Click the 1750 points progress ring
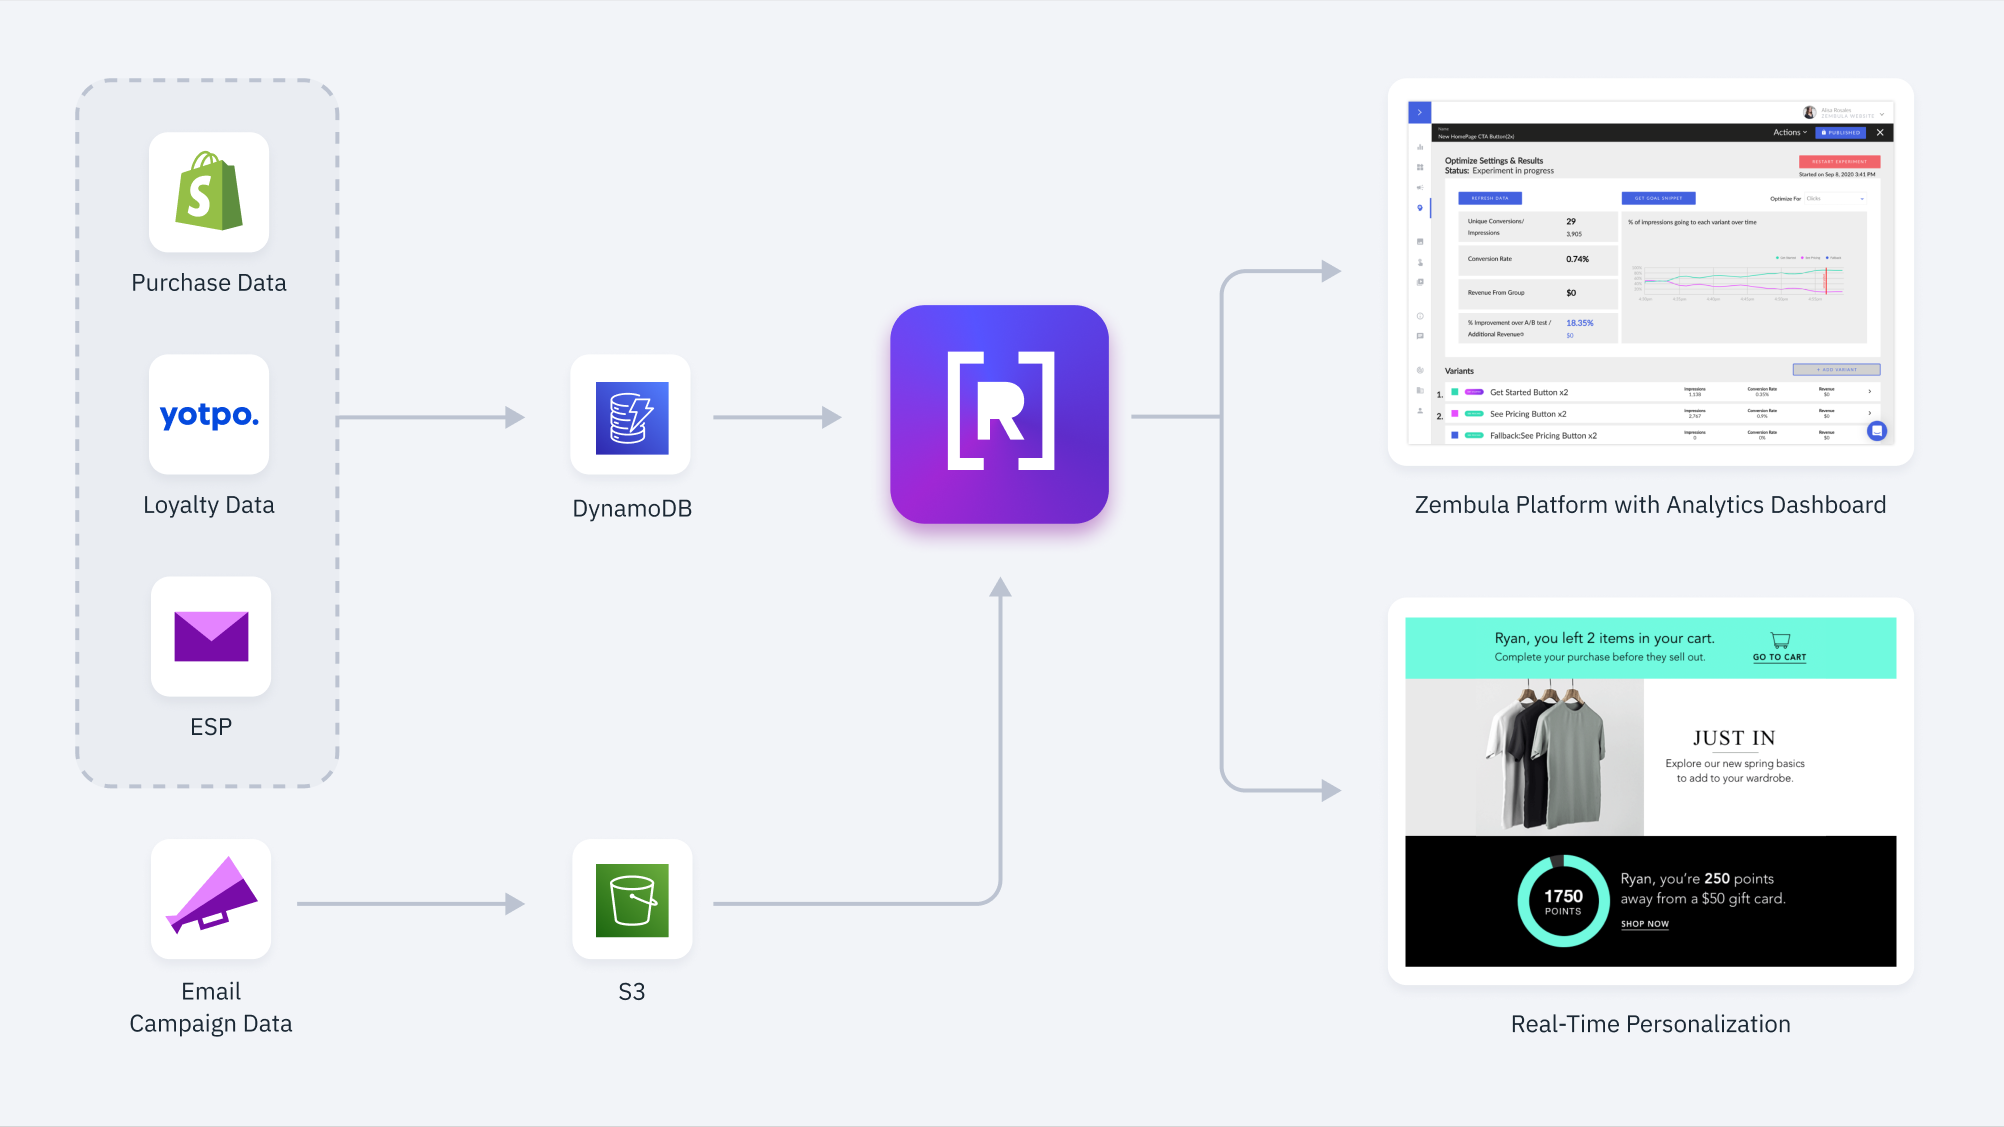Viewport: 2004px width, 1127px height. pyautogui.click(x=1563, y=900)
